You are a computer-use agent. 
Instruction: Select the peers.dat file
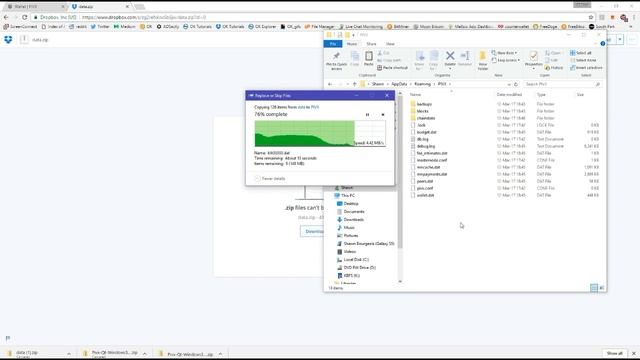424,181
